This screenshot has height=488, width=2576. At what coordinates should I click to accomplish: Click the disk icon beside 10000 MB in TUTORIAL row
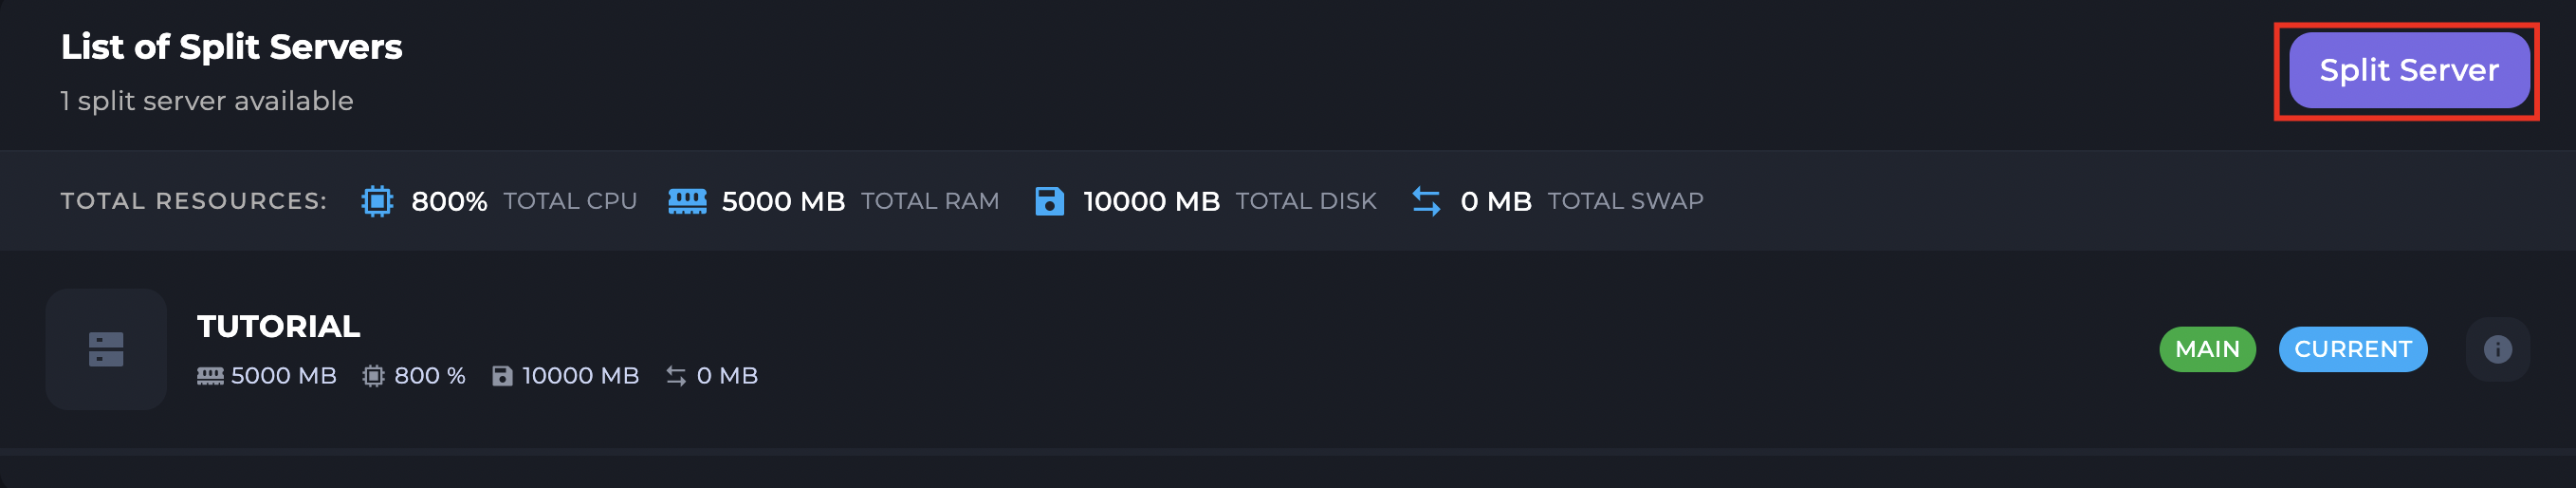502,376
